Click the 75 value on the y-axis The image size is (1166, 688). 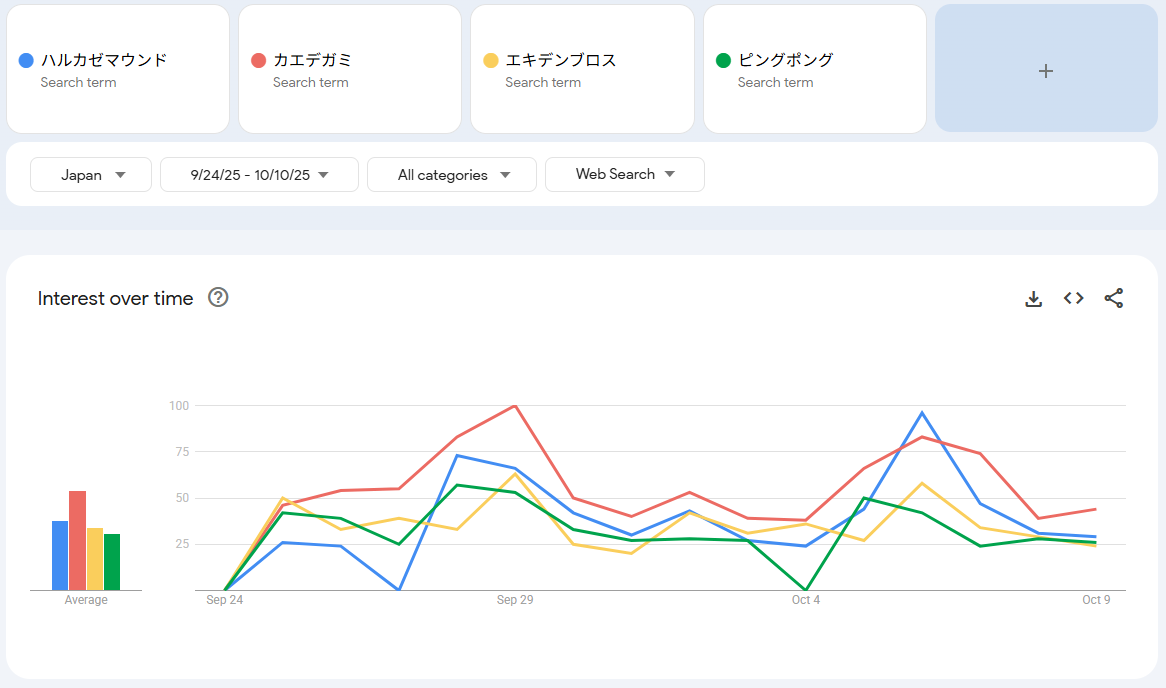pyautogui.click(x=182, y=451)
